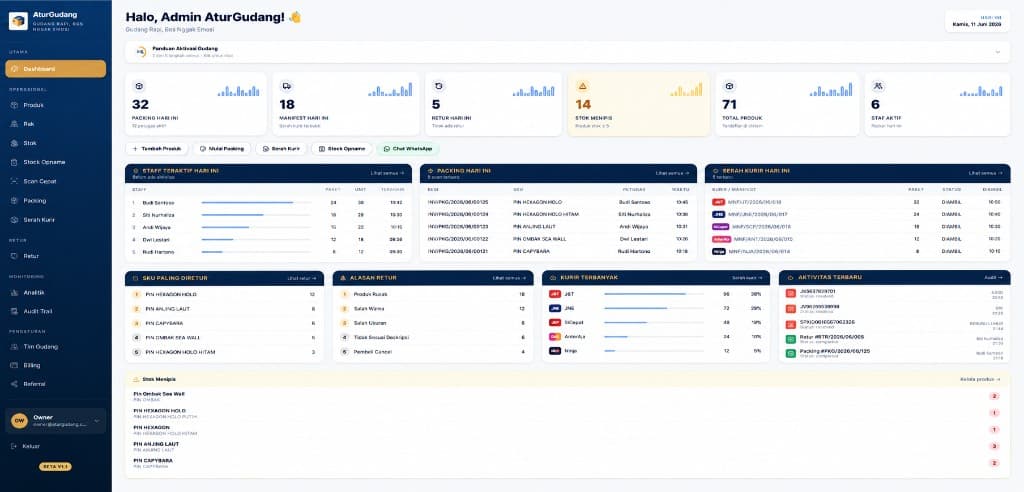Click 'Pin Ombak Sea Wall' in Stok Menipis list

[159, 394]
